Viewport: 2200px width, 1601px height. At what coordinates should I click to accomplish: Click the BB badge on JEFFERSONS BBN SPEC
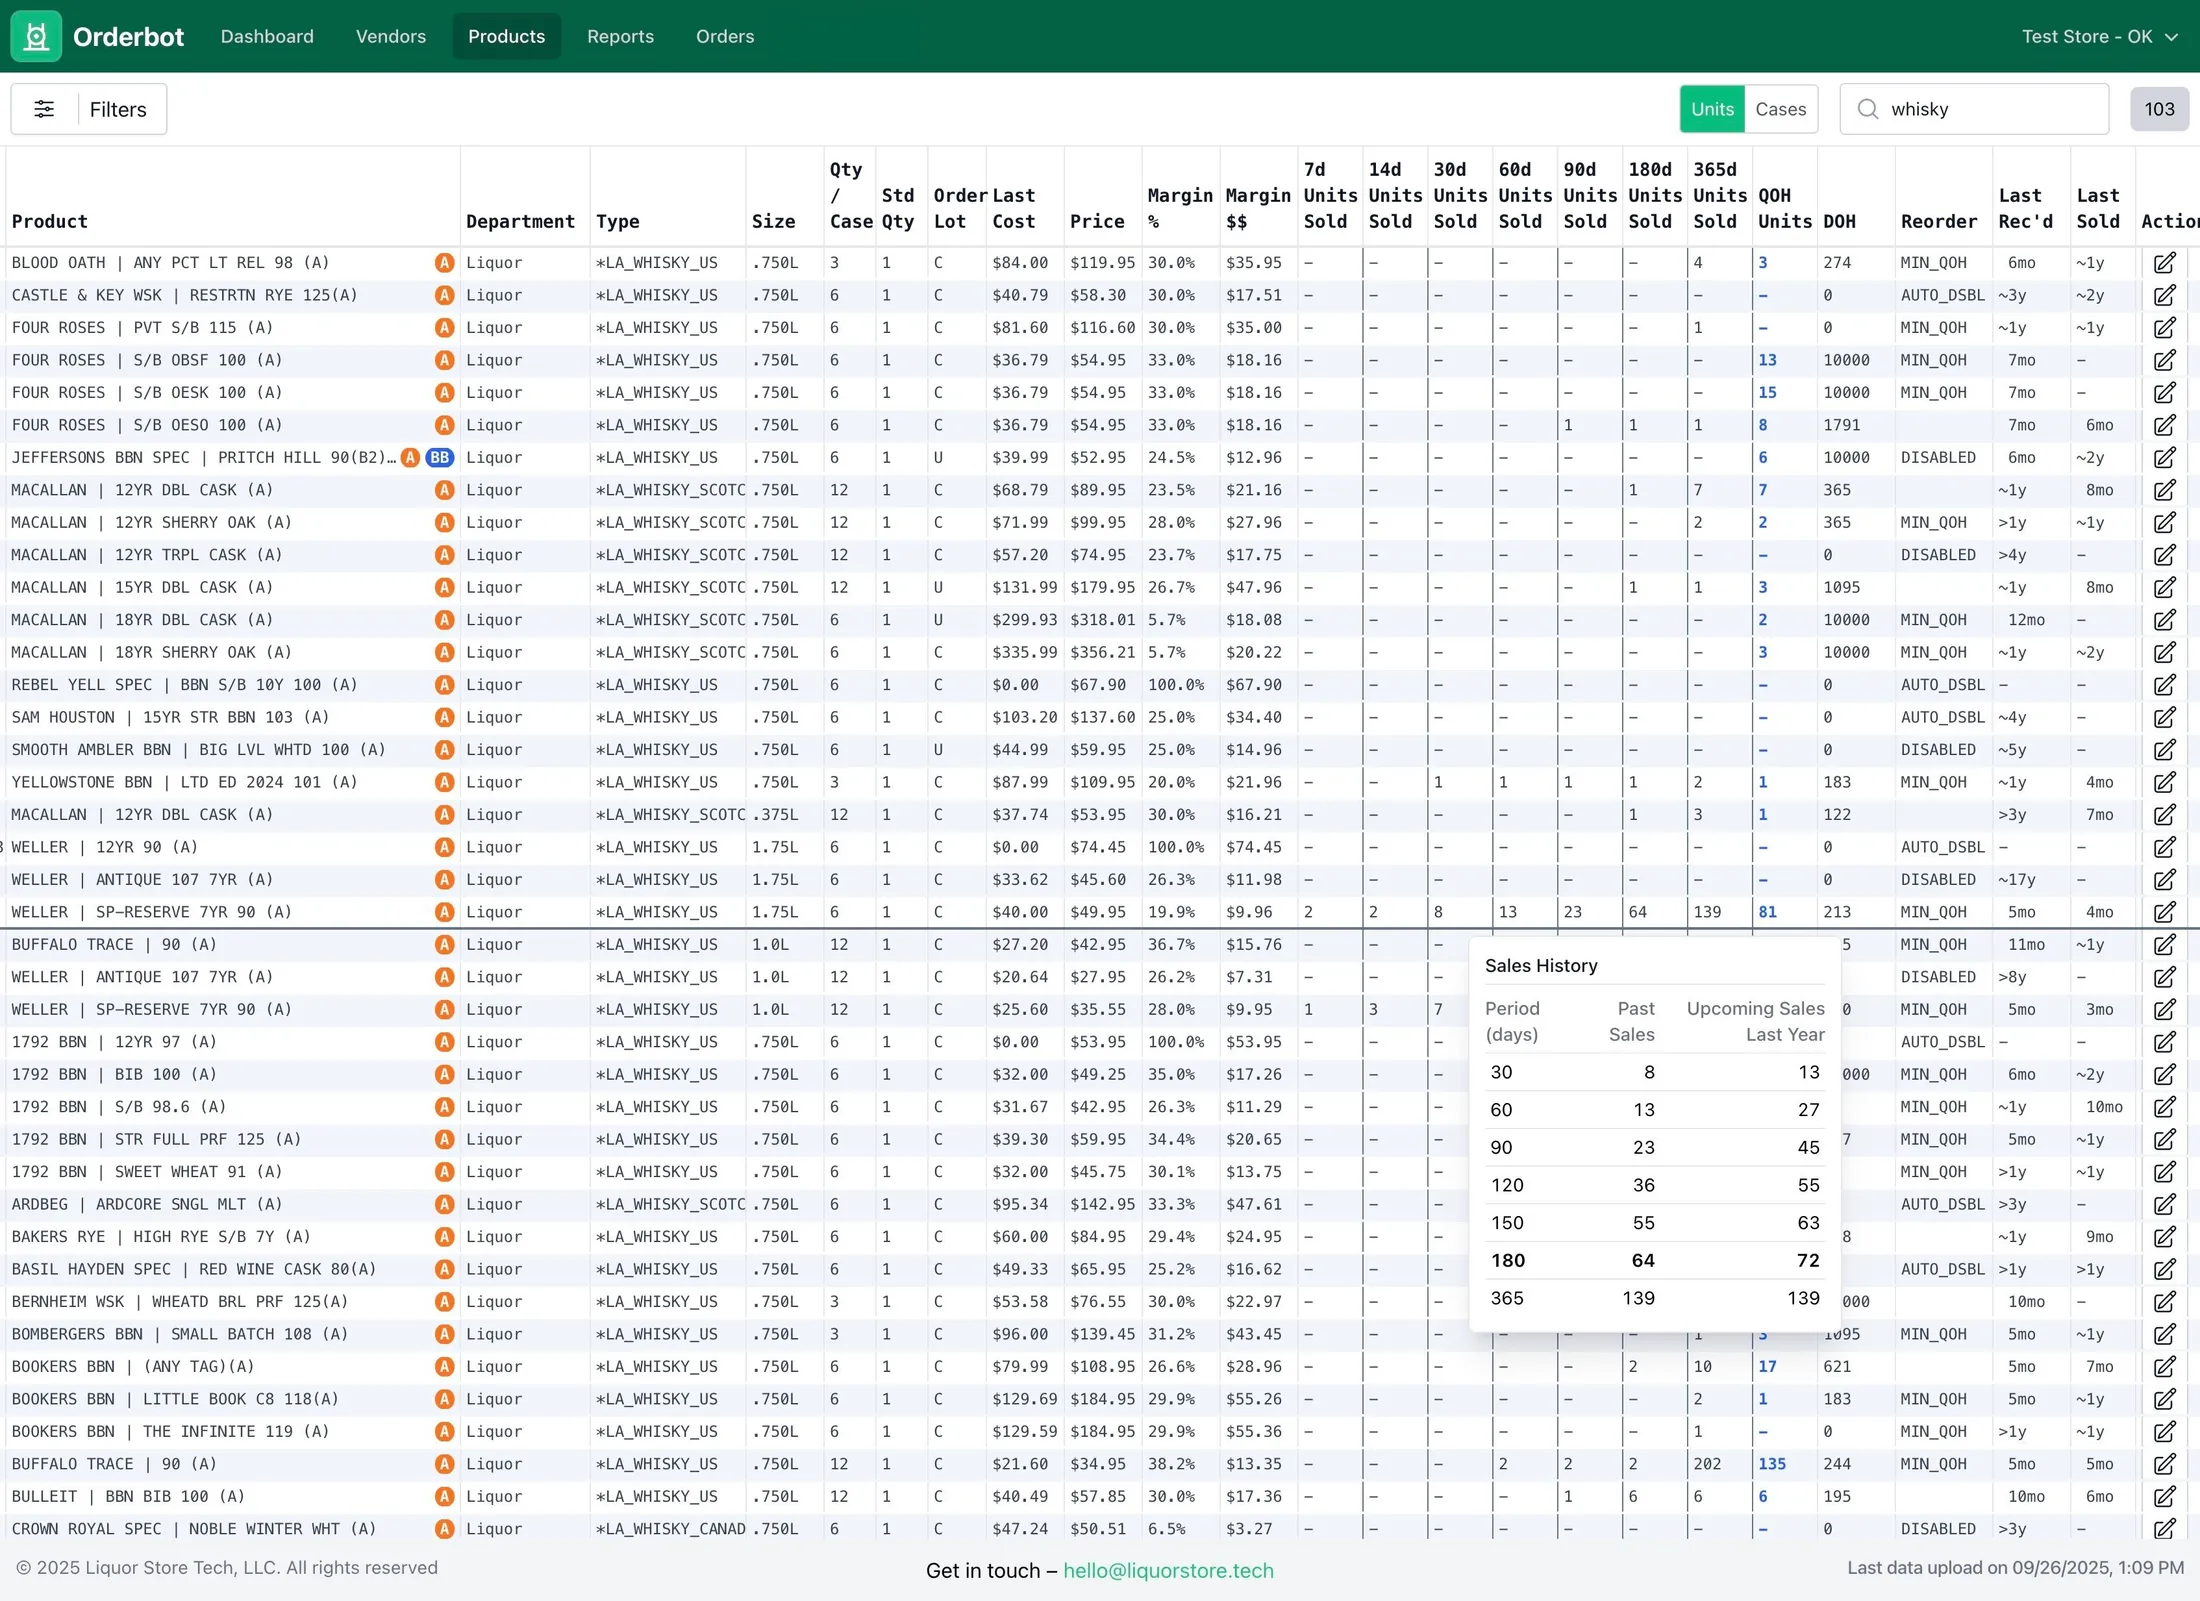[x=439, y=458]
